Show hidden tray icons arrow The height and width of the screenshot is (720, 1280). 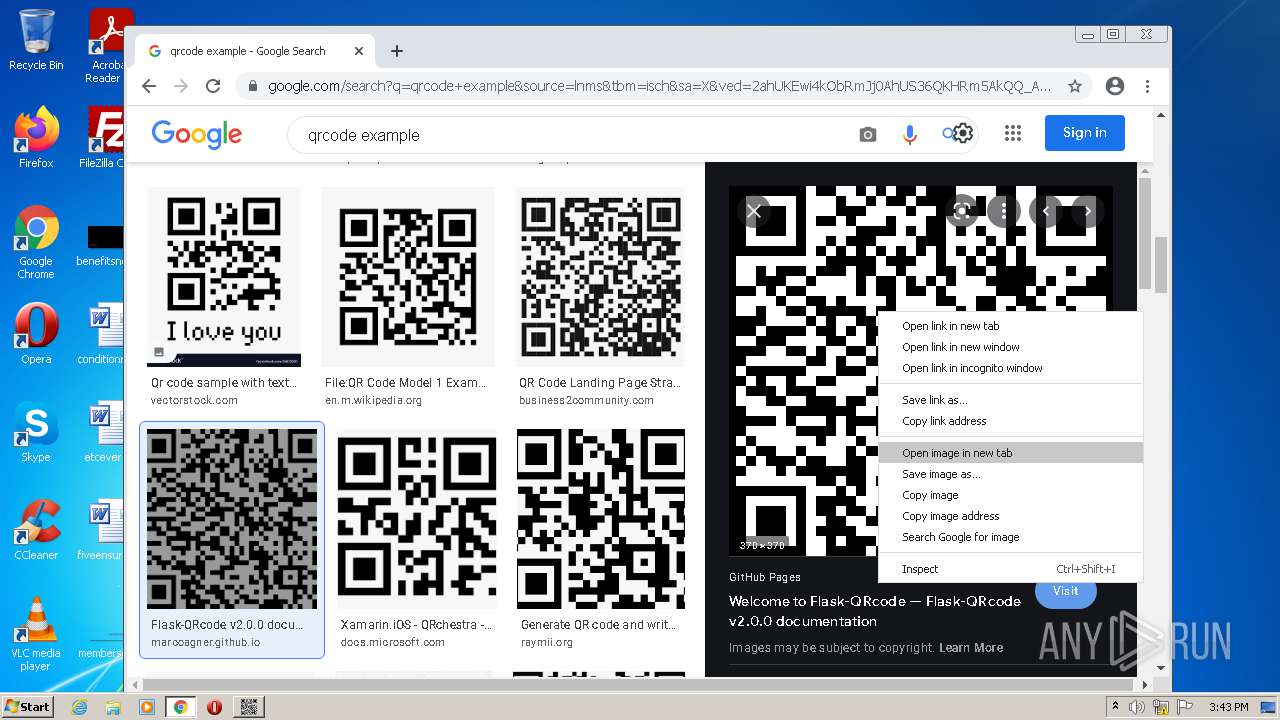click(x=1116, y=706)
